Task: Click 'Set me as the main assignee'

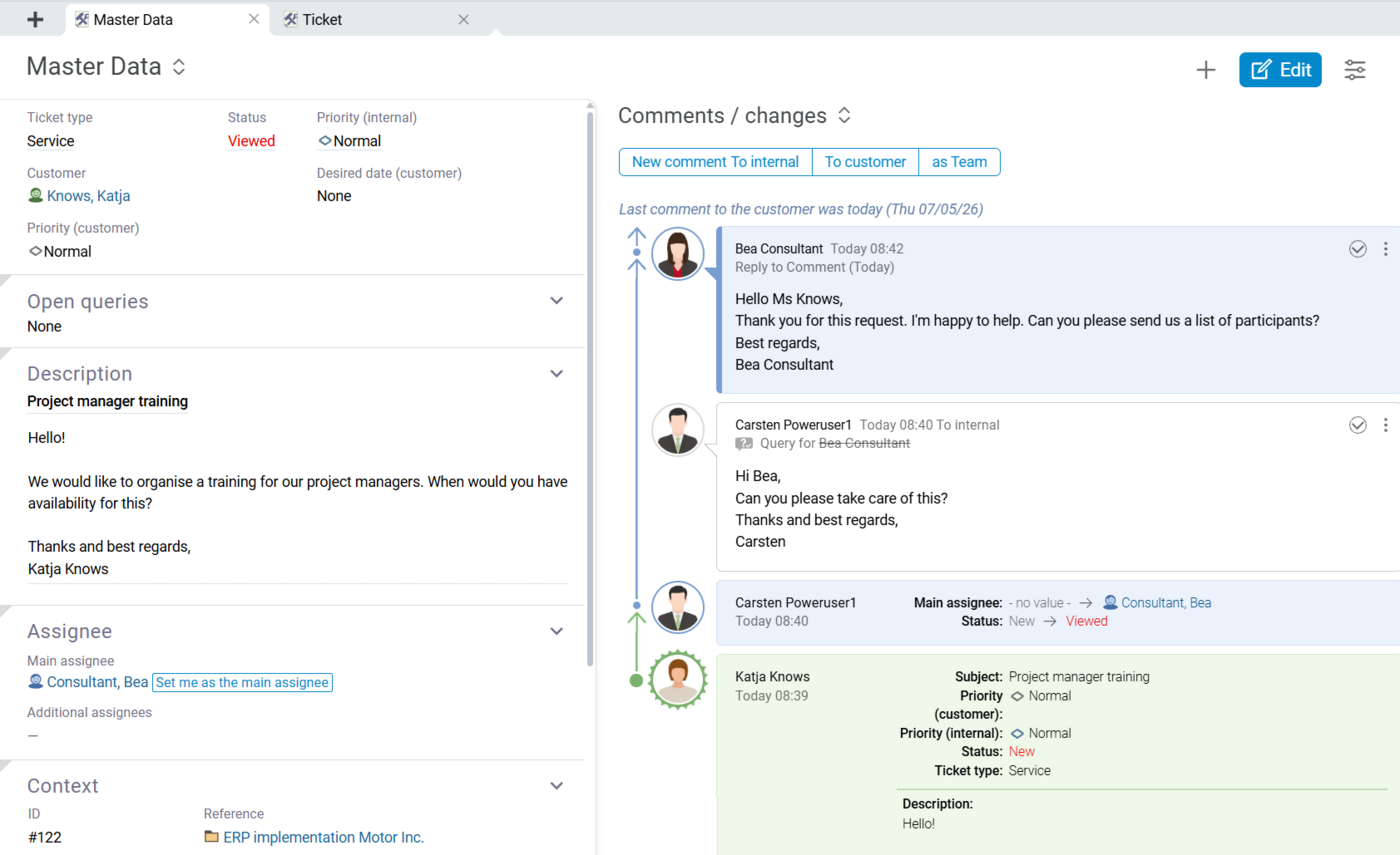Action: click(x=242, y=683)
